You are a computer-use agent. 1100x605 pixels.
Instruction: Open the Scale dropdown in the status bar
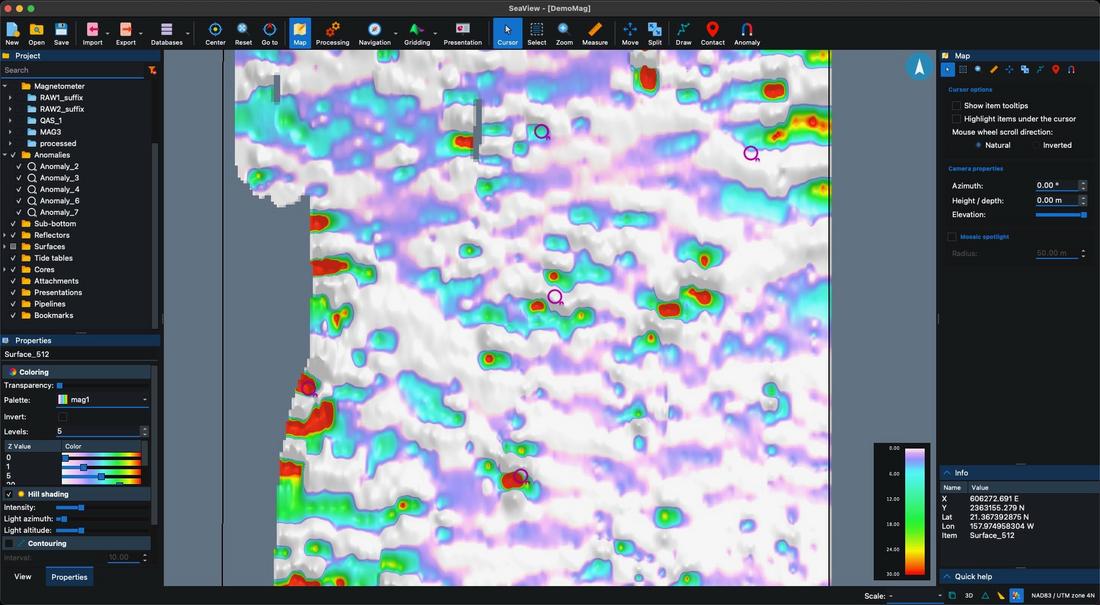pos(915,596)
